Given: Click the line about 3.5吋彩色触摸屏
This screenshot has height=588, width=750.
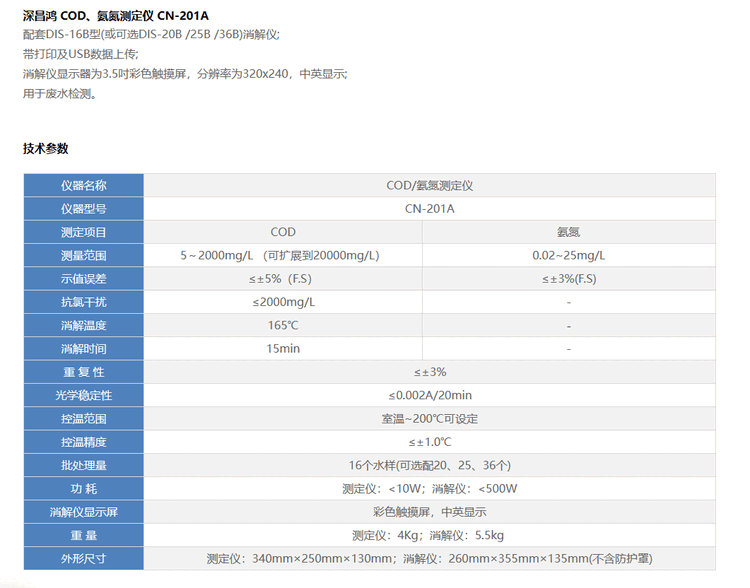Looking at the screenshot, I should (x=185, y=74).
